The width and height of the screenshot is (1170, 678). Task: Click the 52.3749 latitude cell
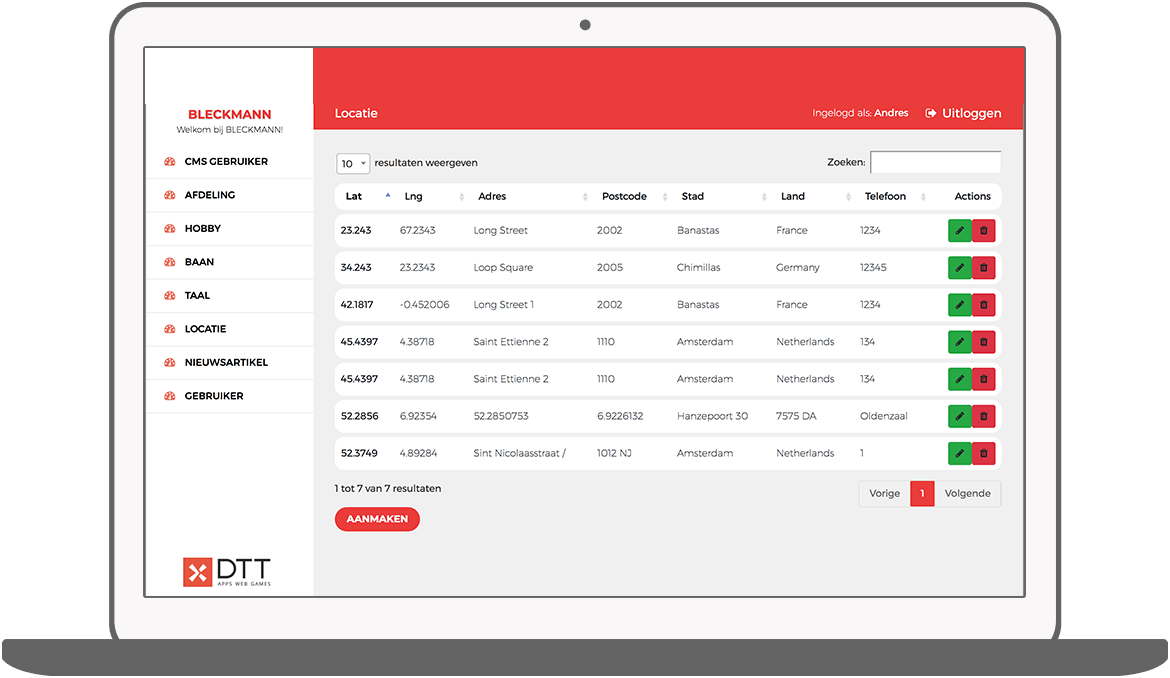(359, 453)
